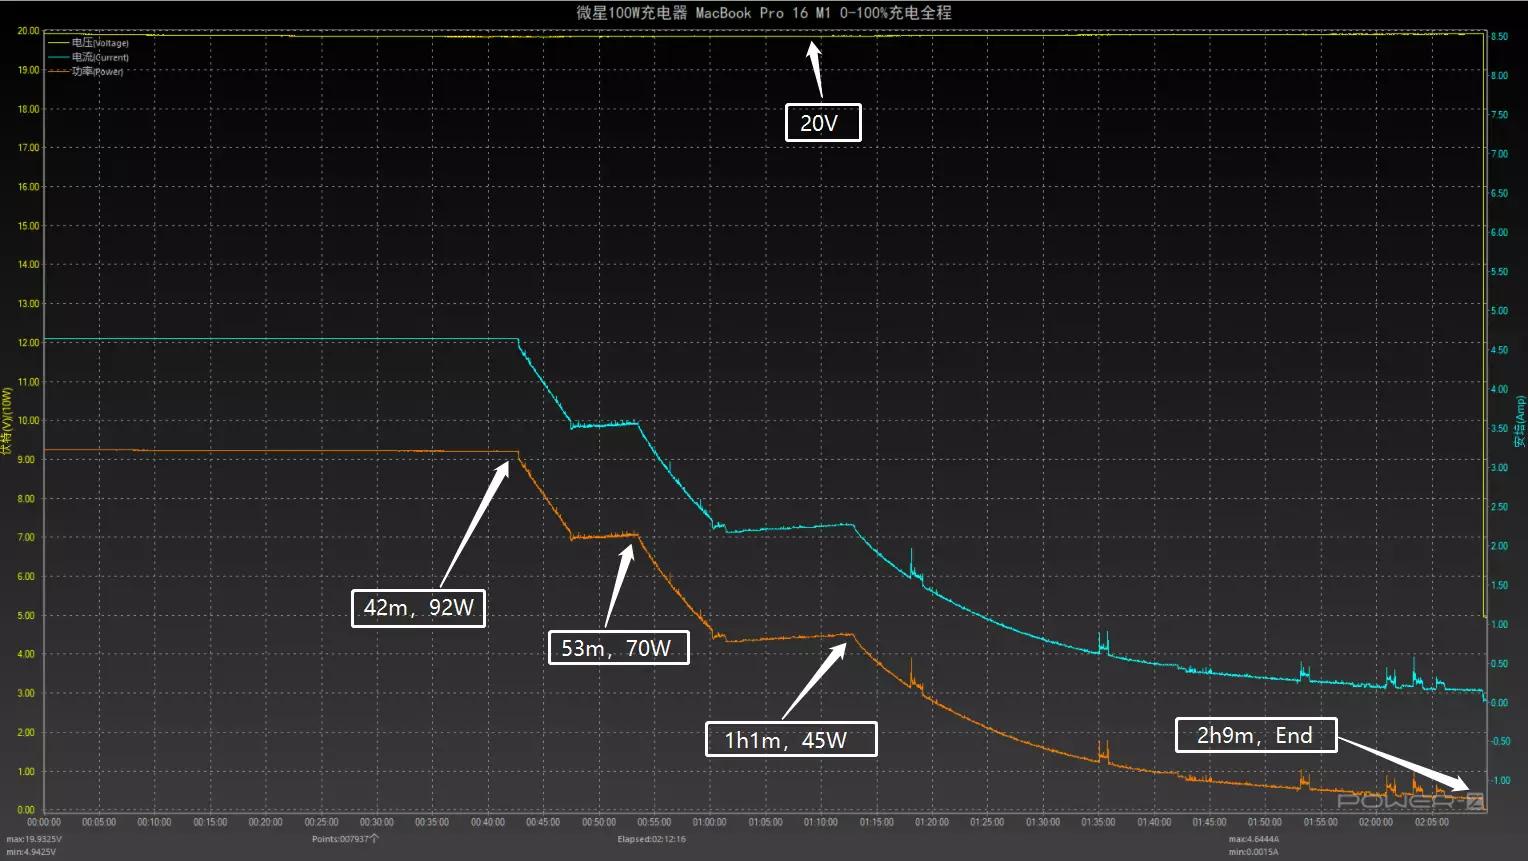Click the 安培(Amp) right axis title
The height and width of the screenshot is (861, 1528).
1520,421
